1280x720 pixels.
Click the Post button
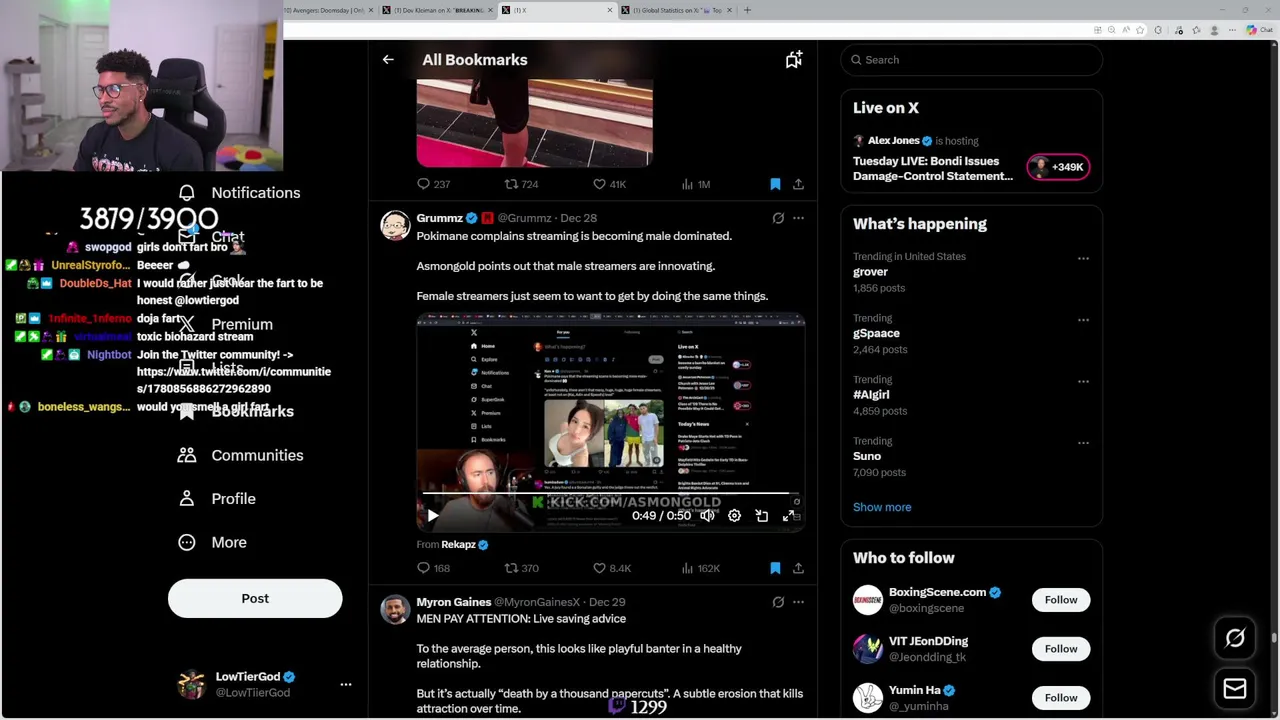click(255, 598)
